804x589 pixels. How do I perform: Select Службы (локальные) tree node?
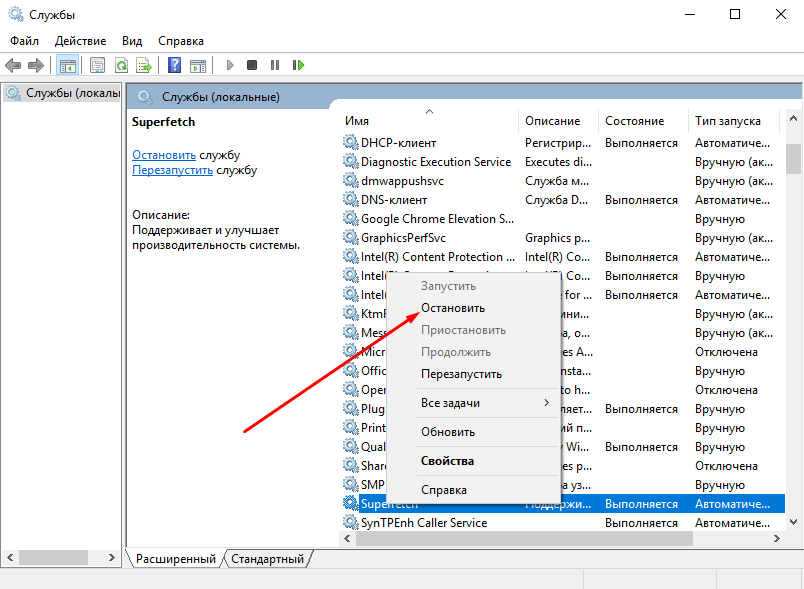point(64,93)
